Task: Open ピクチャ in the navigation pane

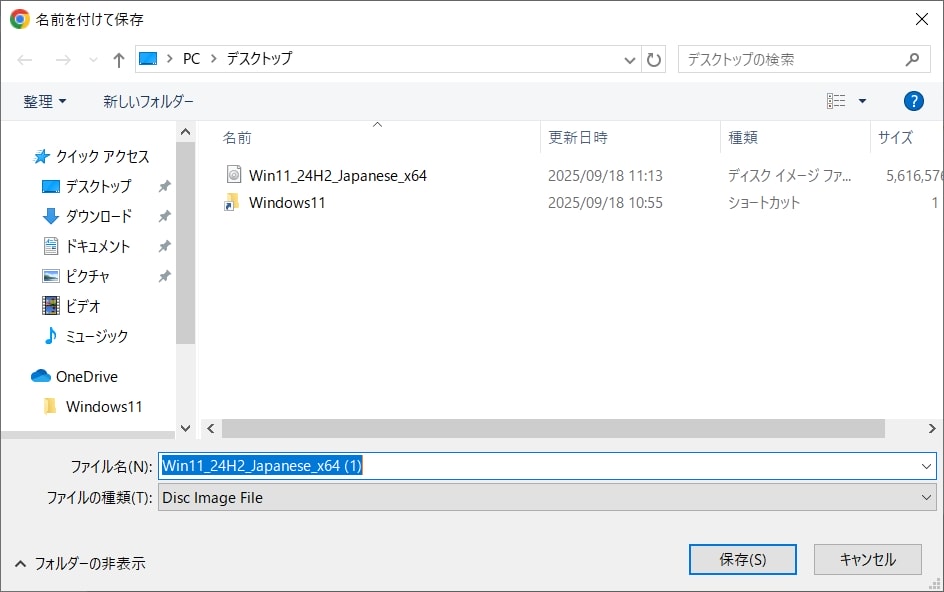Action: coord(87,276)
